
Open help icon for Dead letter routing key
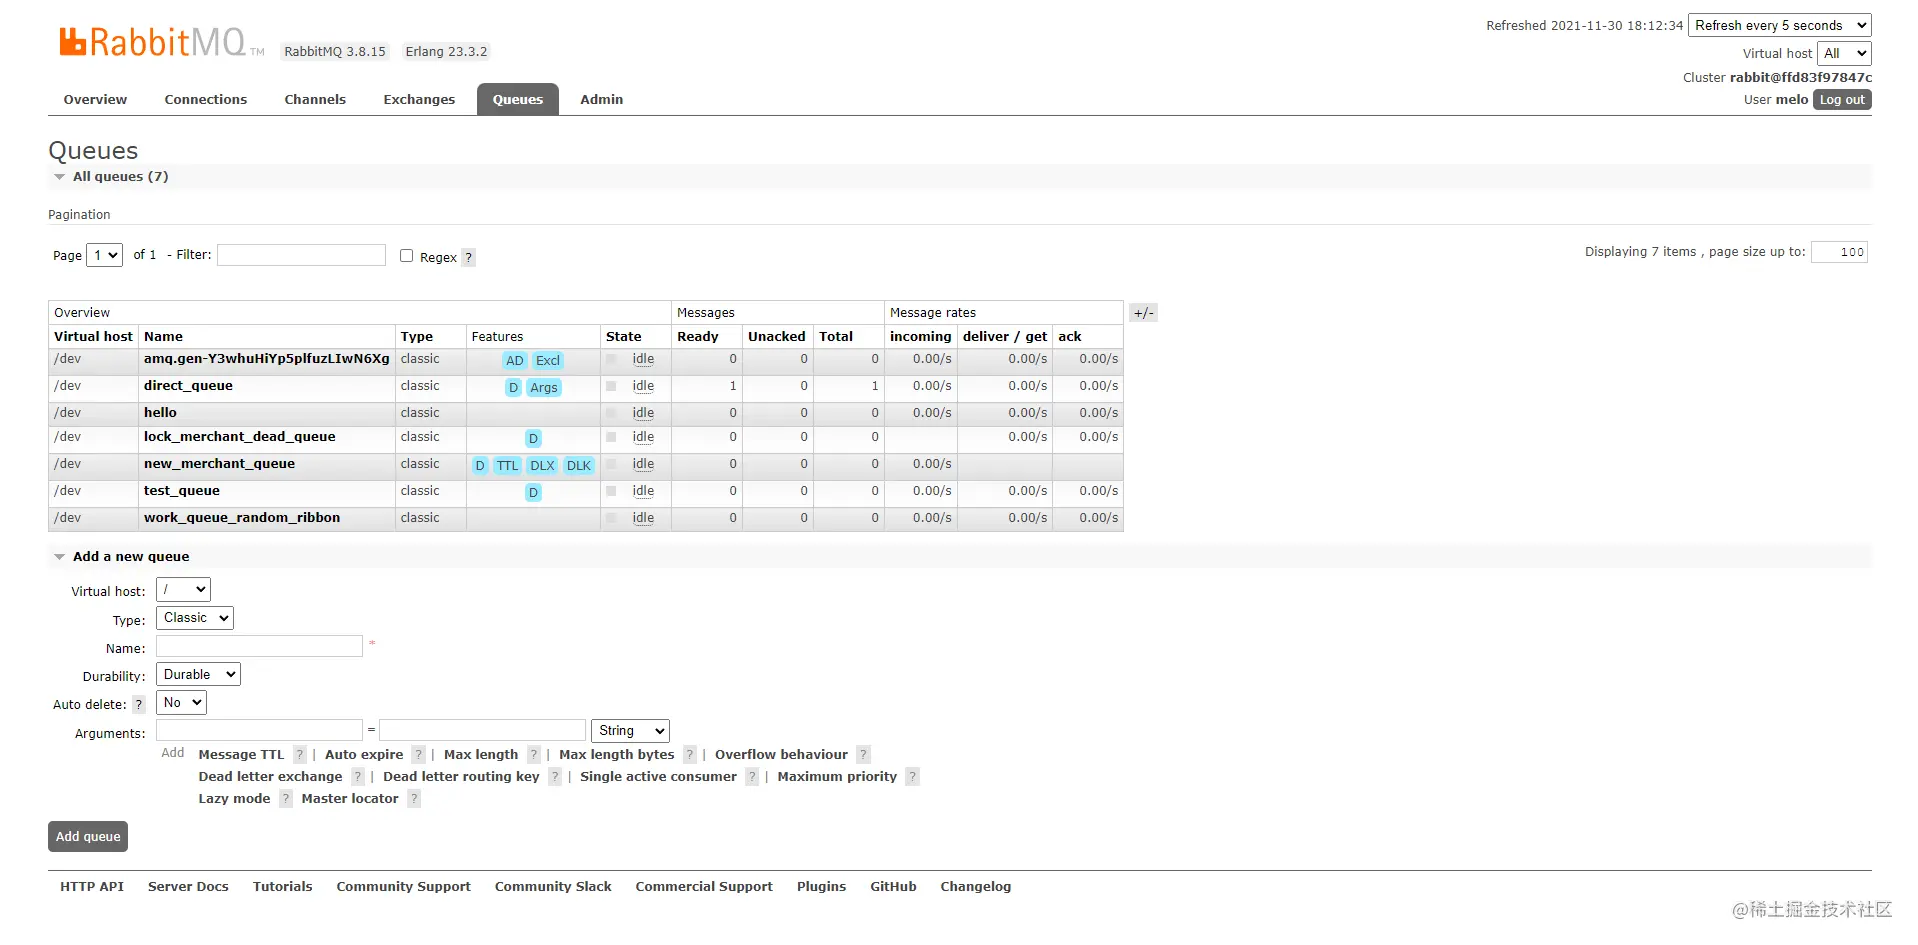(554, 777)
